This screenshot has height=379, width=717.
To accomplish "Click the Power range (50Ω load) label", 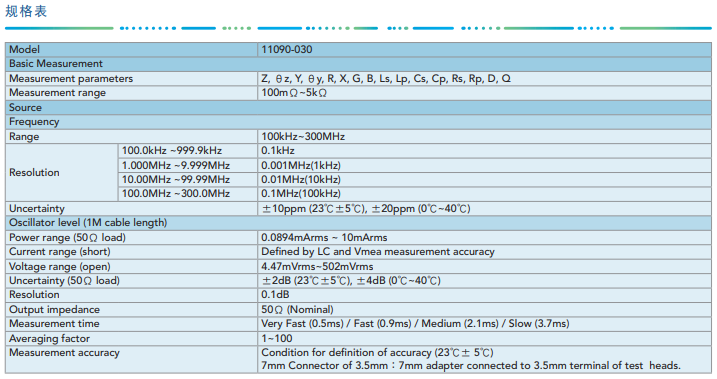I will click(x=67, y=238).
